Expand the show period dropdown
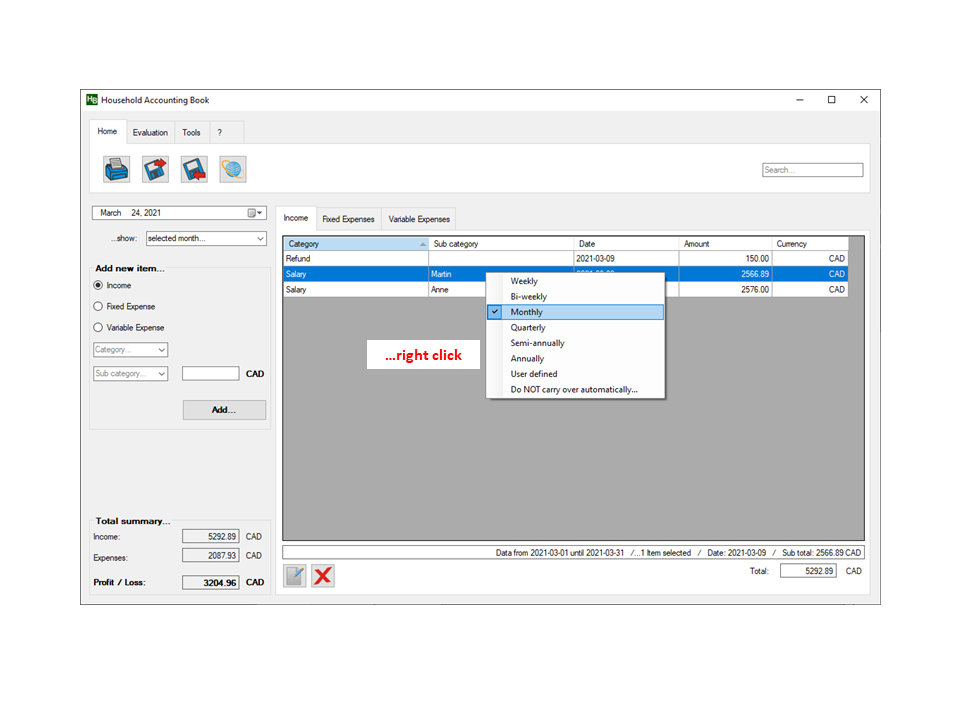 click(260, 239)
